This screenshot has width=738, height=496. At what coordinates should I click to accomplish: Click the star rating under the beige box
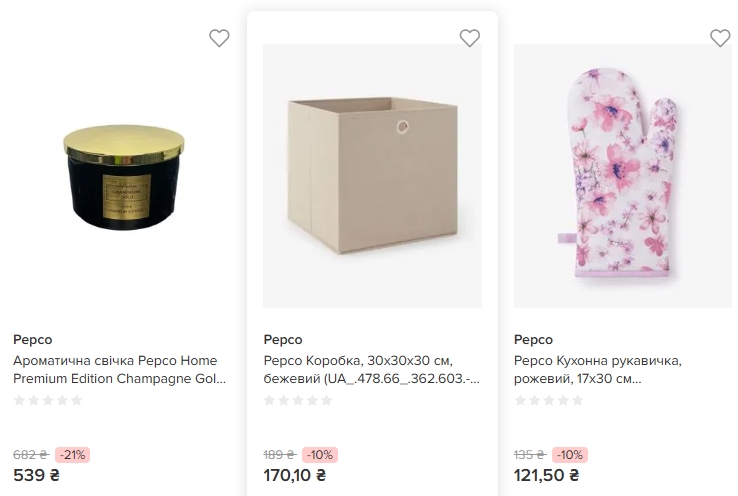tap(298, 400)
